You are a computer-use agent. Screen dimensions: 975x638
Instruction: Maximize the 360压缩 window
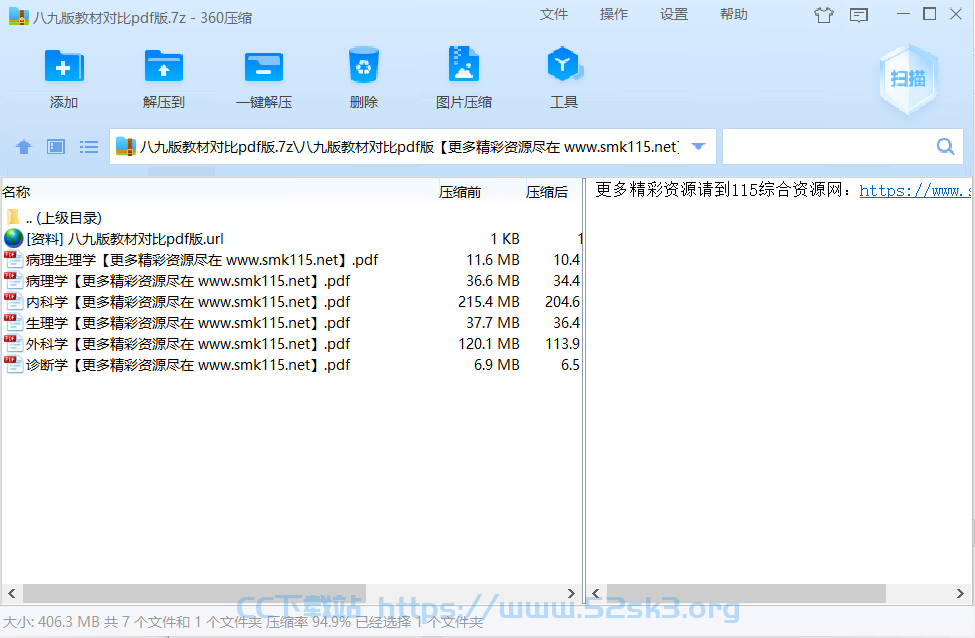pyautogui.click(x=930, y=14)
